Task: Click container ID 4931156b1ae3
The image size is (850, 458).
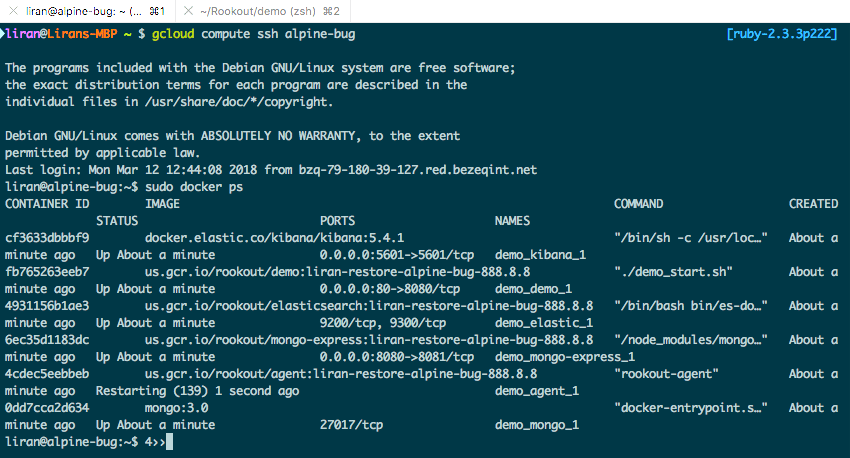Action: pyautogui.click(x=47, y=306)
